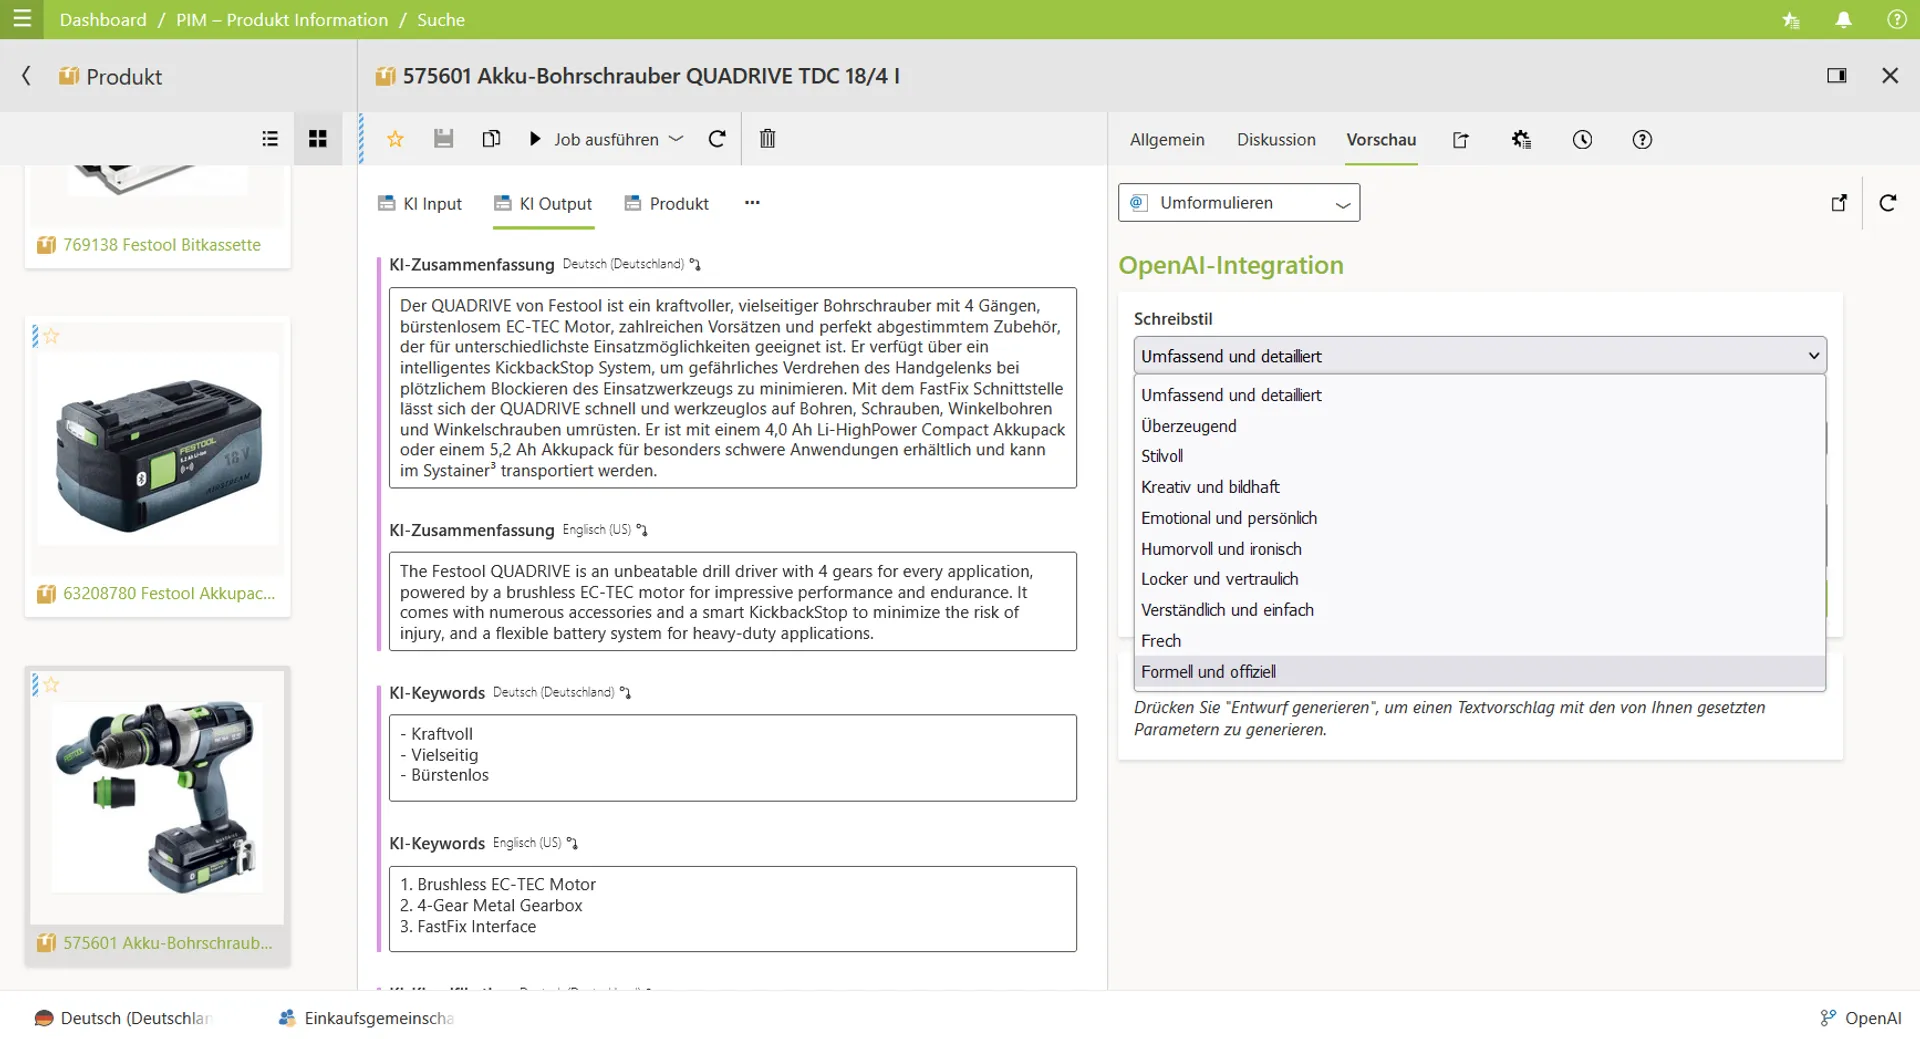Switch to Produkt tab
This screenshot has height=1039, width=1920.
click(x=667, y=204)
